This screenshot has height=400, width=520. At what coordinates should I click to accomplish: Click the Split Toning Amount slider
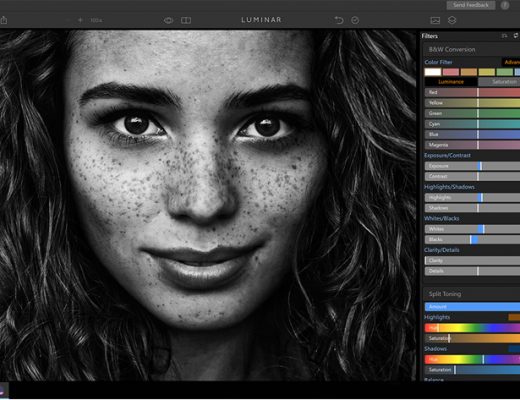(472, 307)
